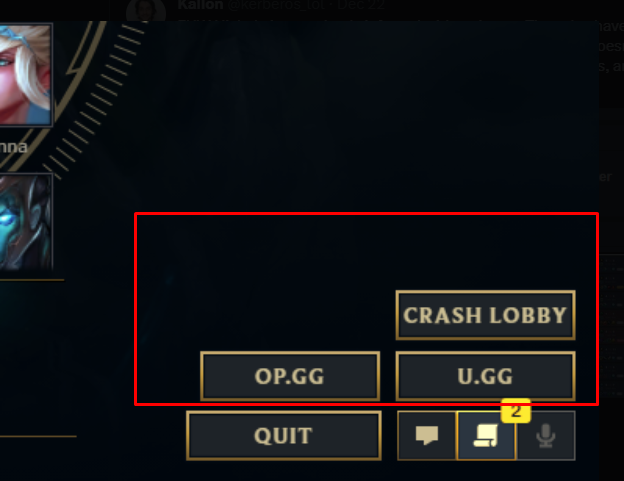Open the U.GG button

(x=486, y=376)
